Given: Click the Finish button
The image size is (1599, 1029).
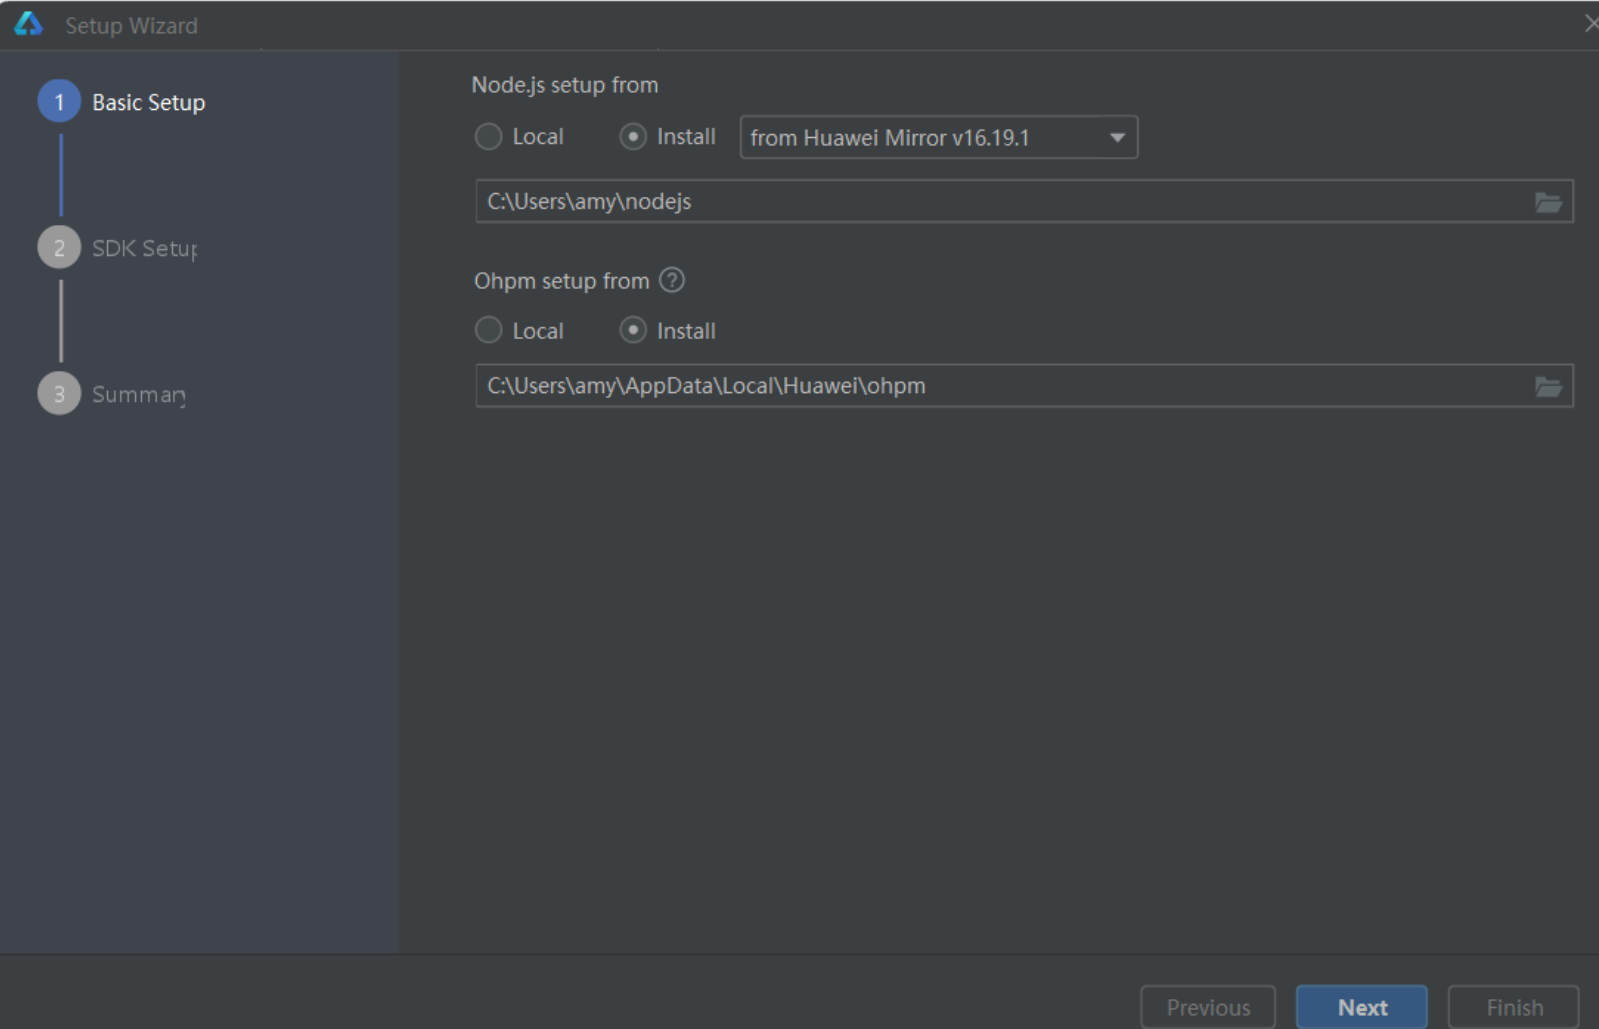Looking at the screenshot, I should (1514, 1007).
